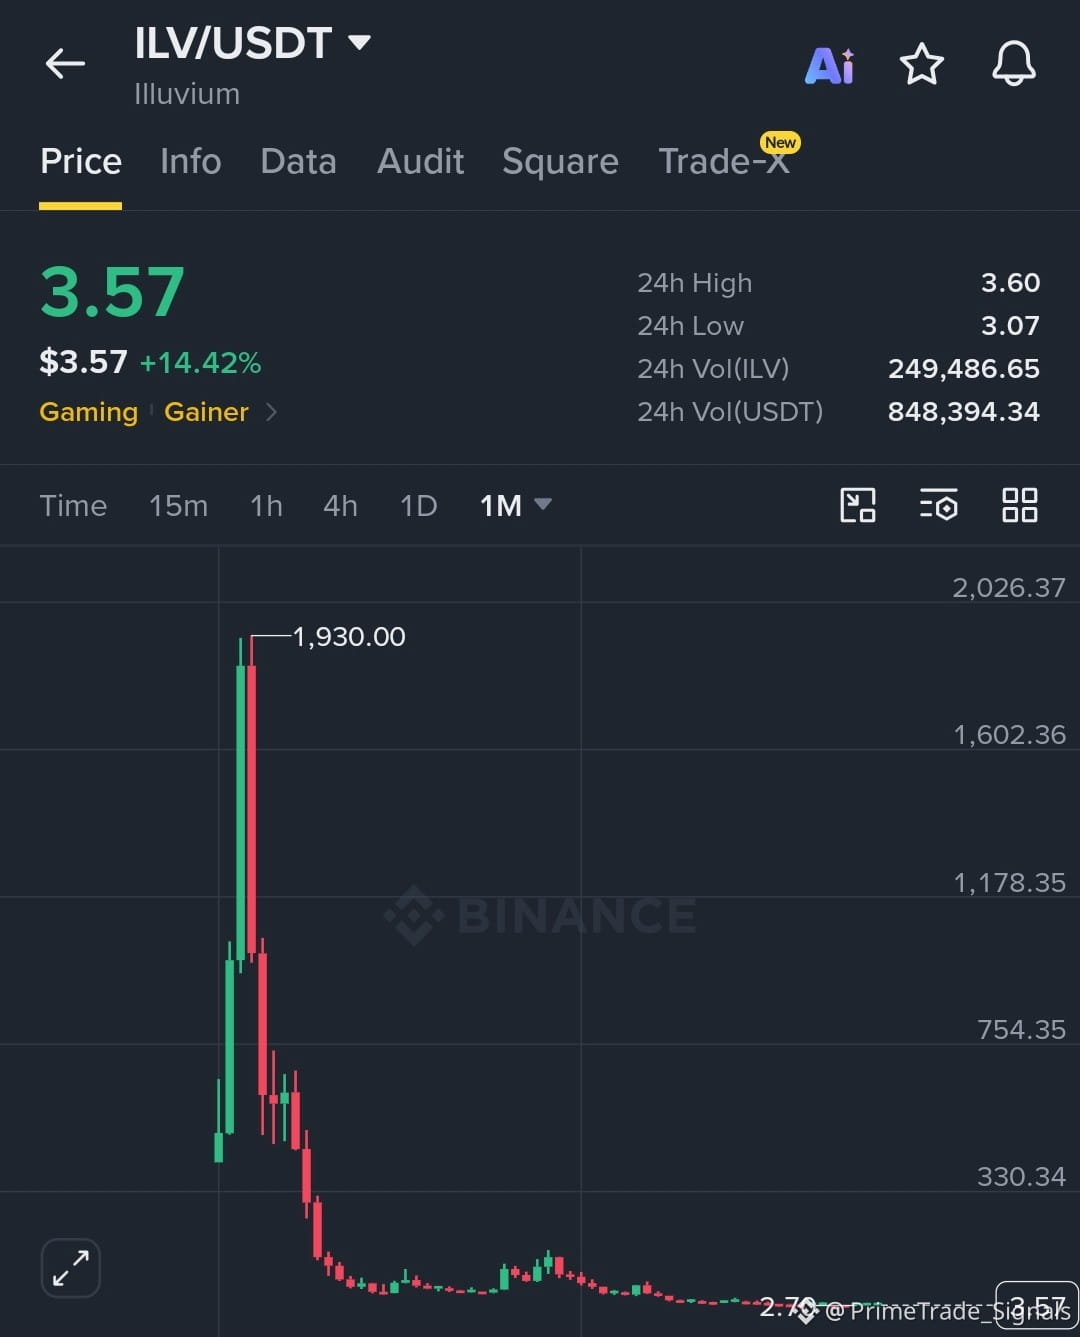Set a price alert bell
Viewport: 1080px width, 1337px height.
1013,64
